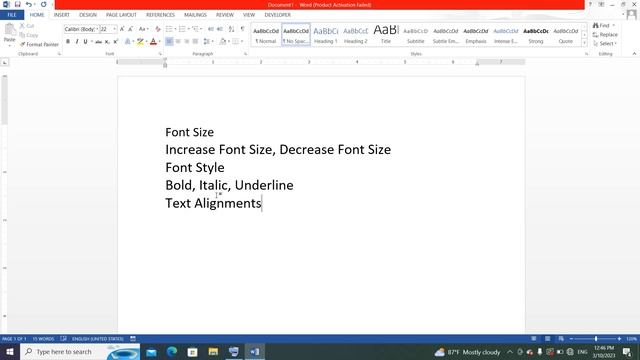Click Replace in Editing group
Screen dimensions: 640x360
click(605, 35)
